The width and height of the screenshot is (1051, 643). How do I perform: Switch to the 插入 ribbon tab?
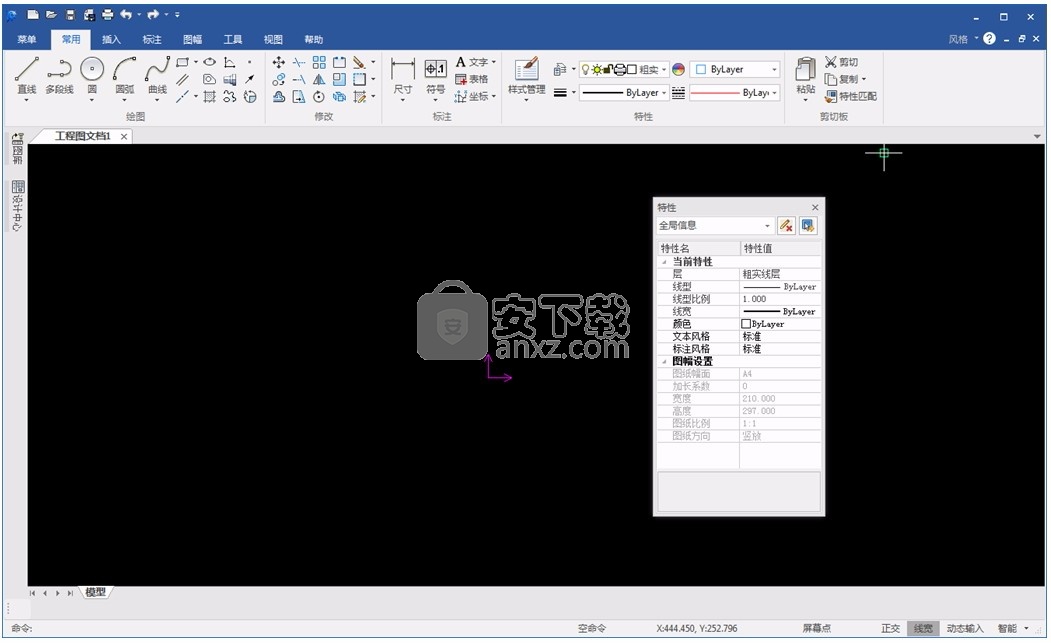(111, 40)
